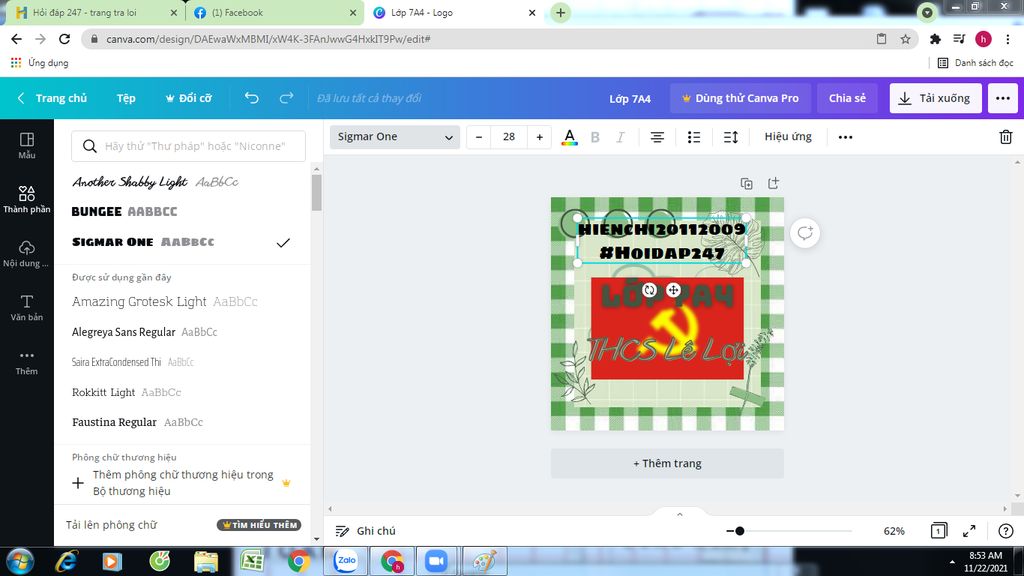Click Chia sẻ share button
The width and height of the screenshot is (1024, 576).
847,98
